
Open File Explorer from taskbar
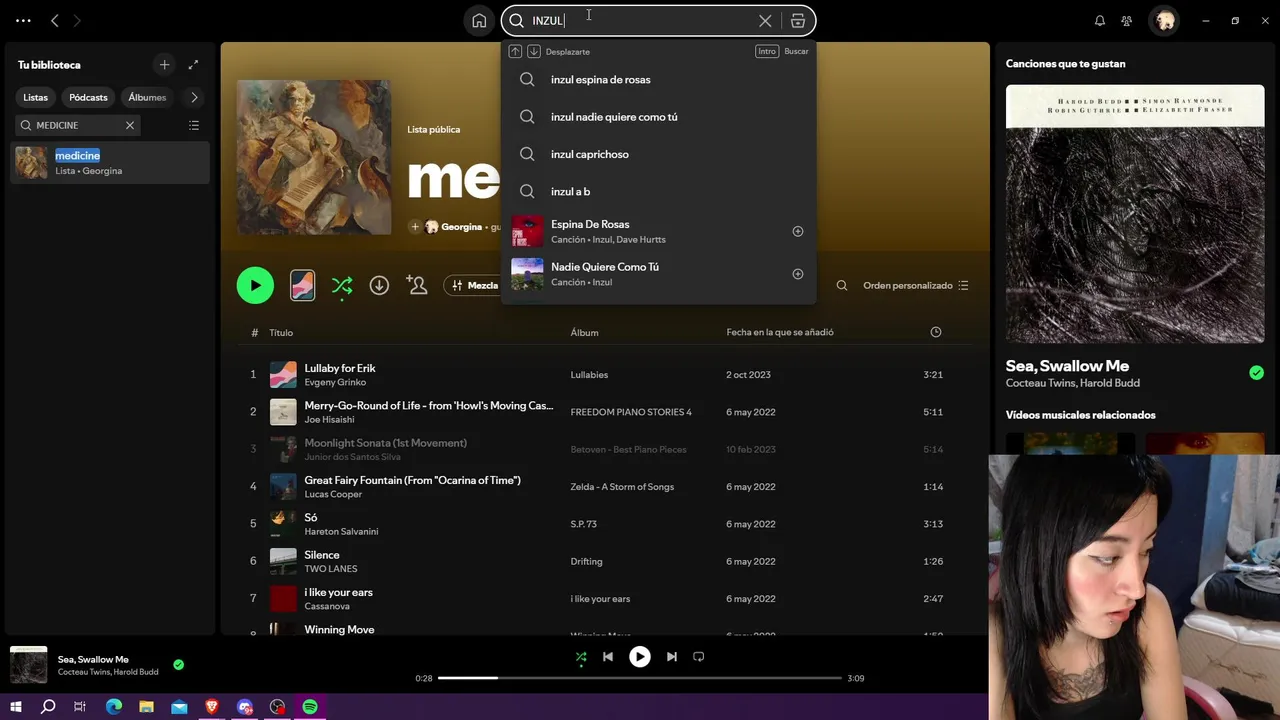click(x=146, y=707)
